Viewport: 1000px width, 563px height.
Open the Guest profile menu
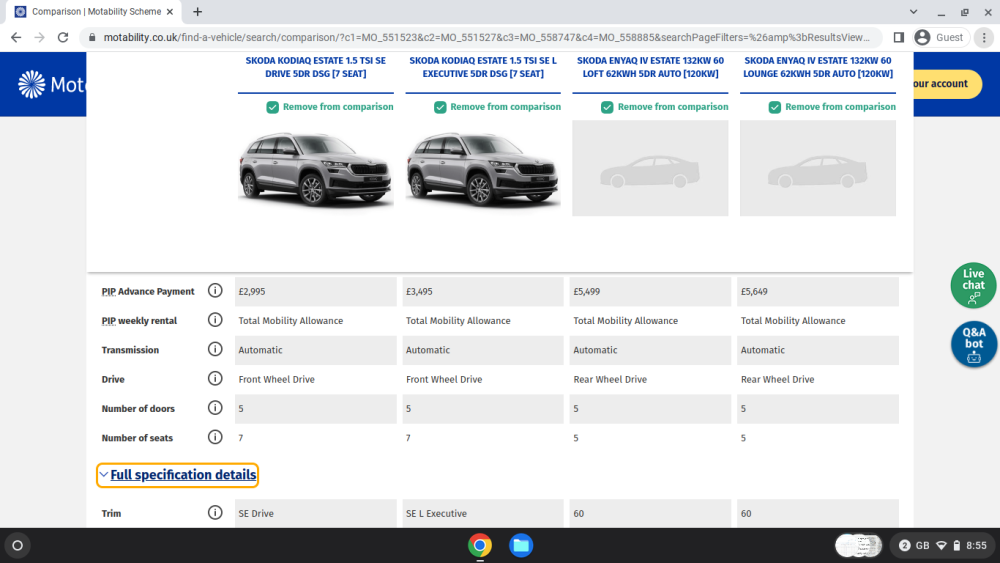[x=940, y=38]
